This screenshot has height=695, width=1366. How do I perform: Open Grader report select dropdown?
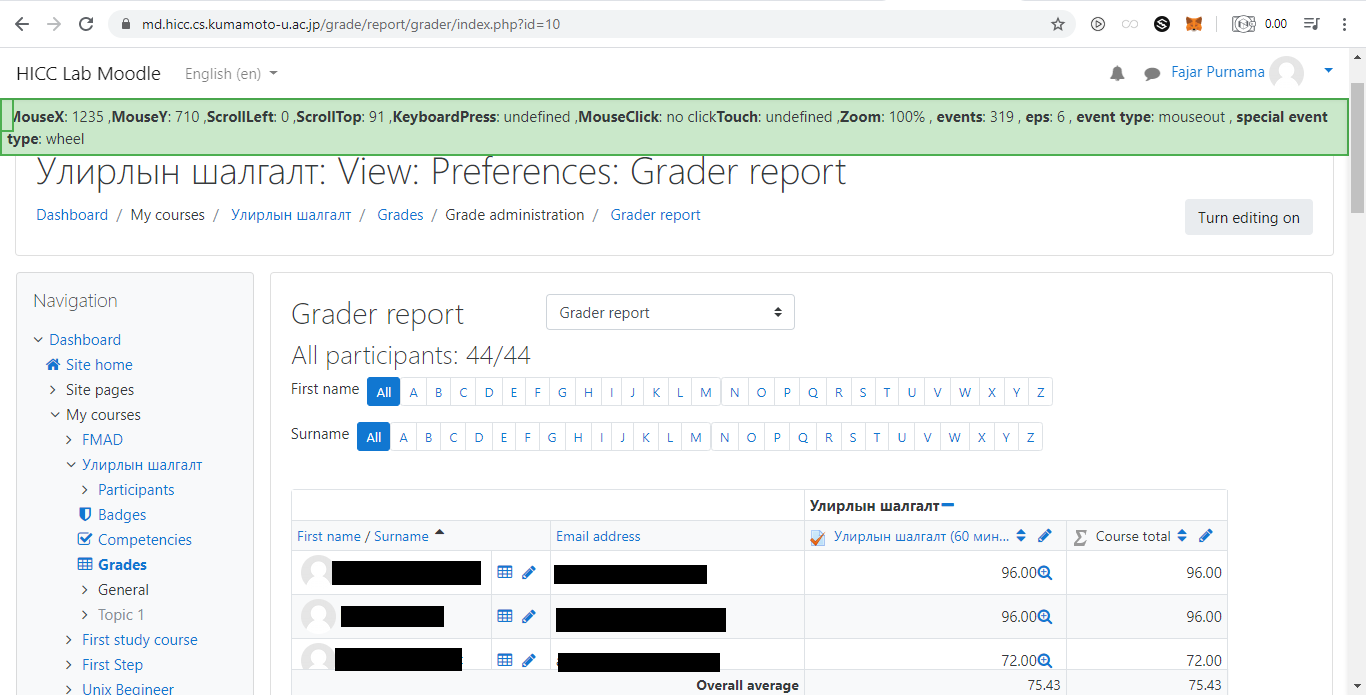click(670, 312)
